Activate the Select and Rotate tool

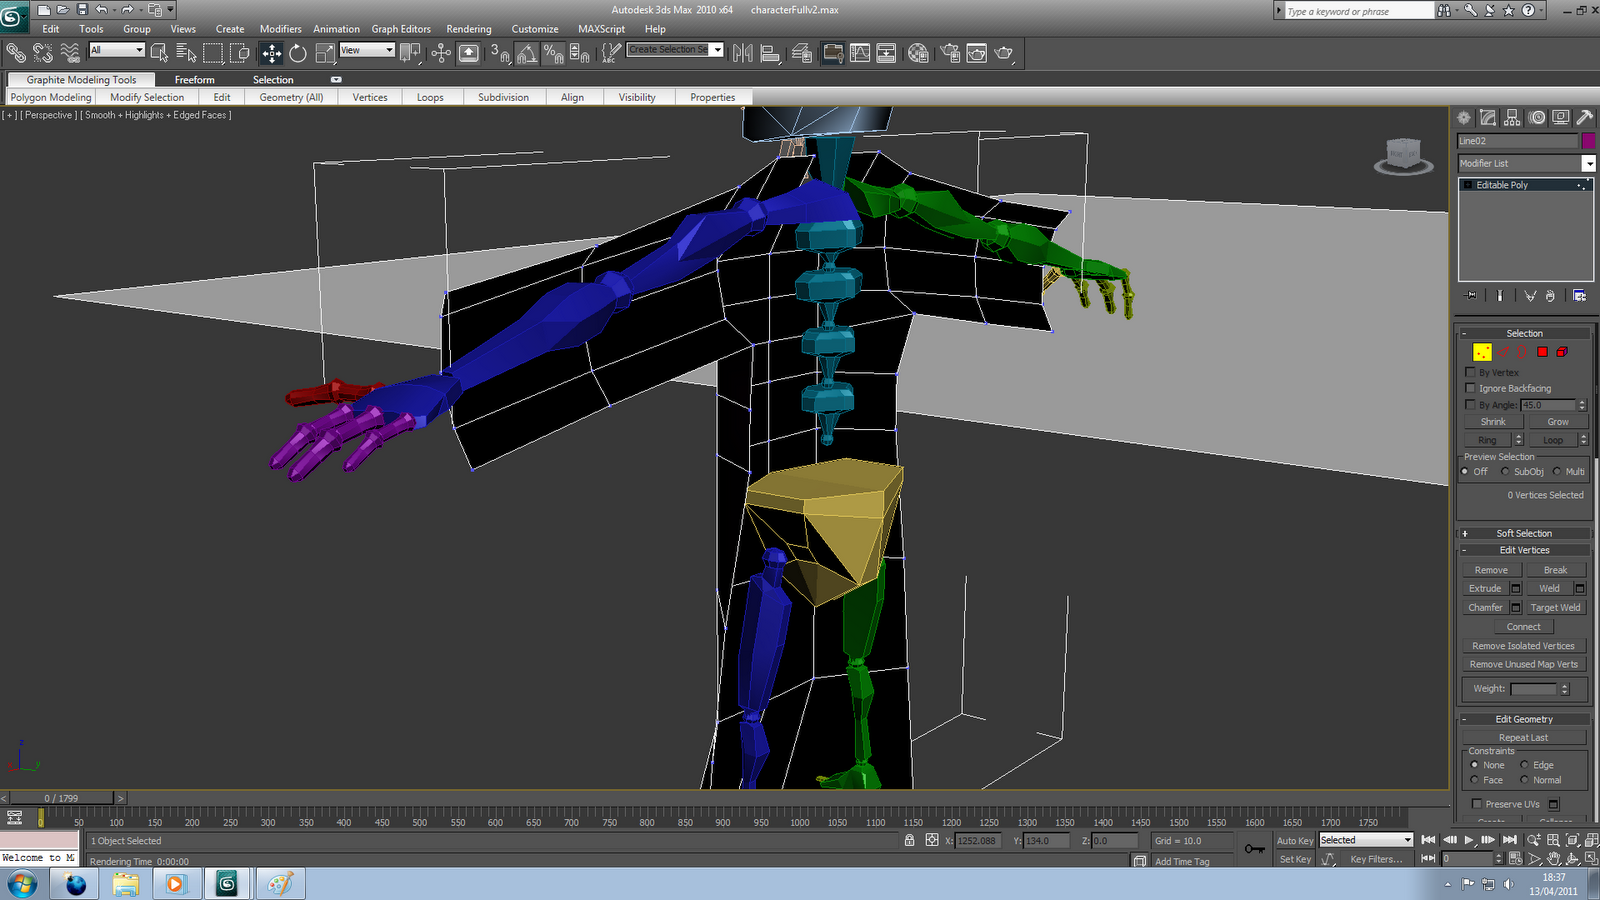[300, 53]
